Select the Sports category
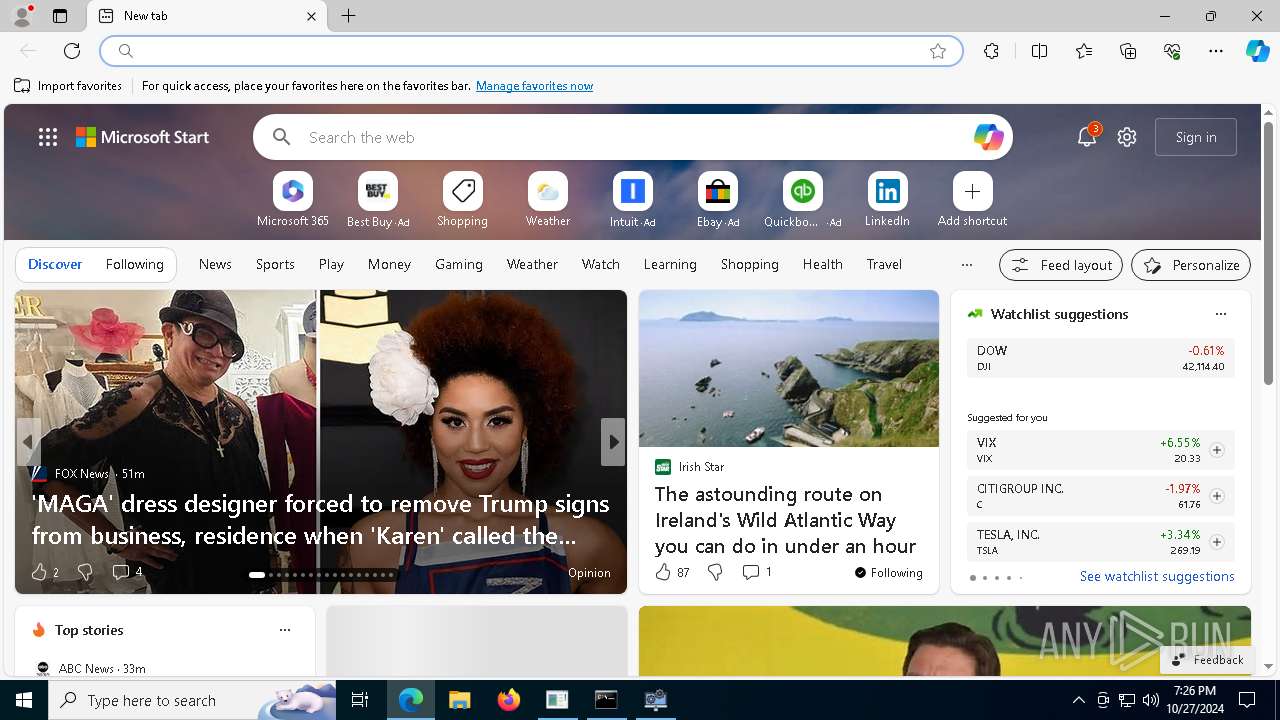The height and width of the screenshot is (720, 1280). pyautogui.click(x=275, y=264)
